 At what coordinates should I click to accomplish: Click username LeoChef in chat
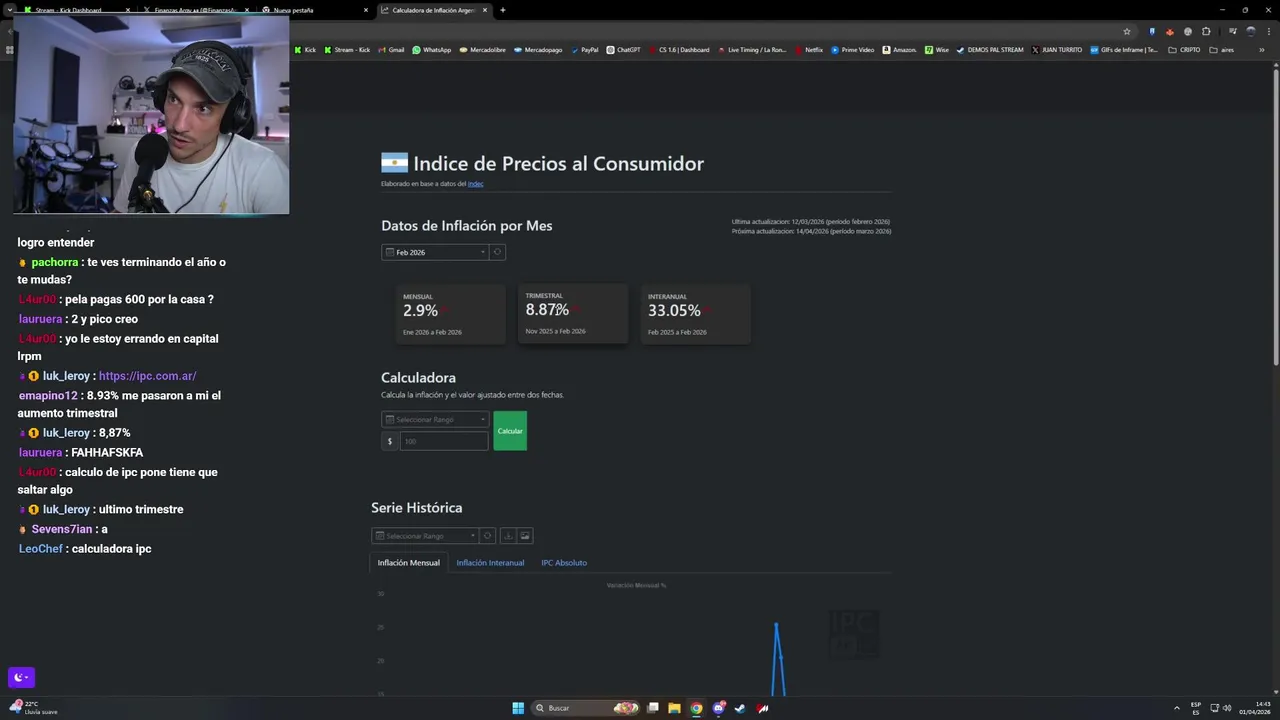click(40, 548)
